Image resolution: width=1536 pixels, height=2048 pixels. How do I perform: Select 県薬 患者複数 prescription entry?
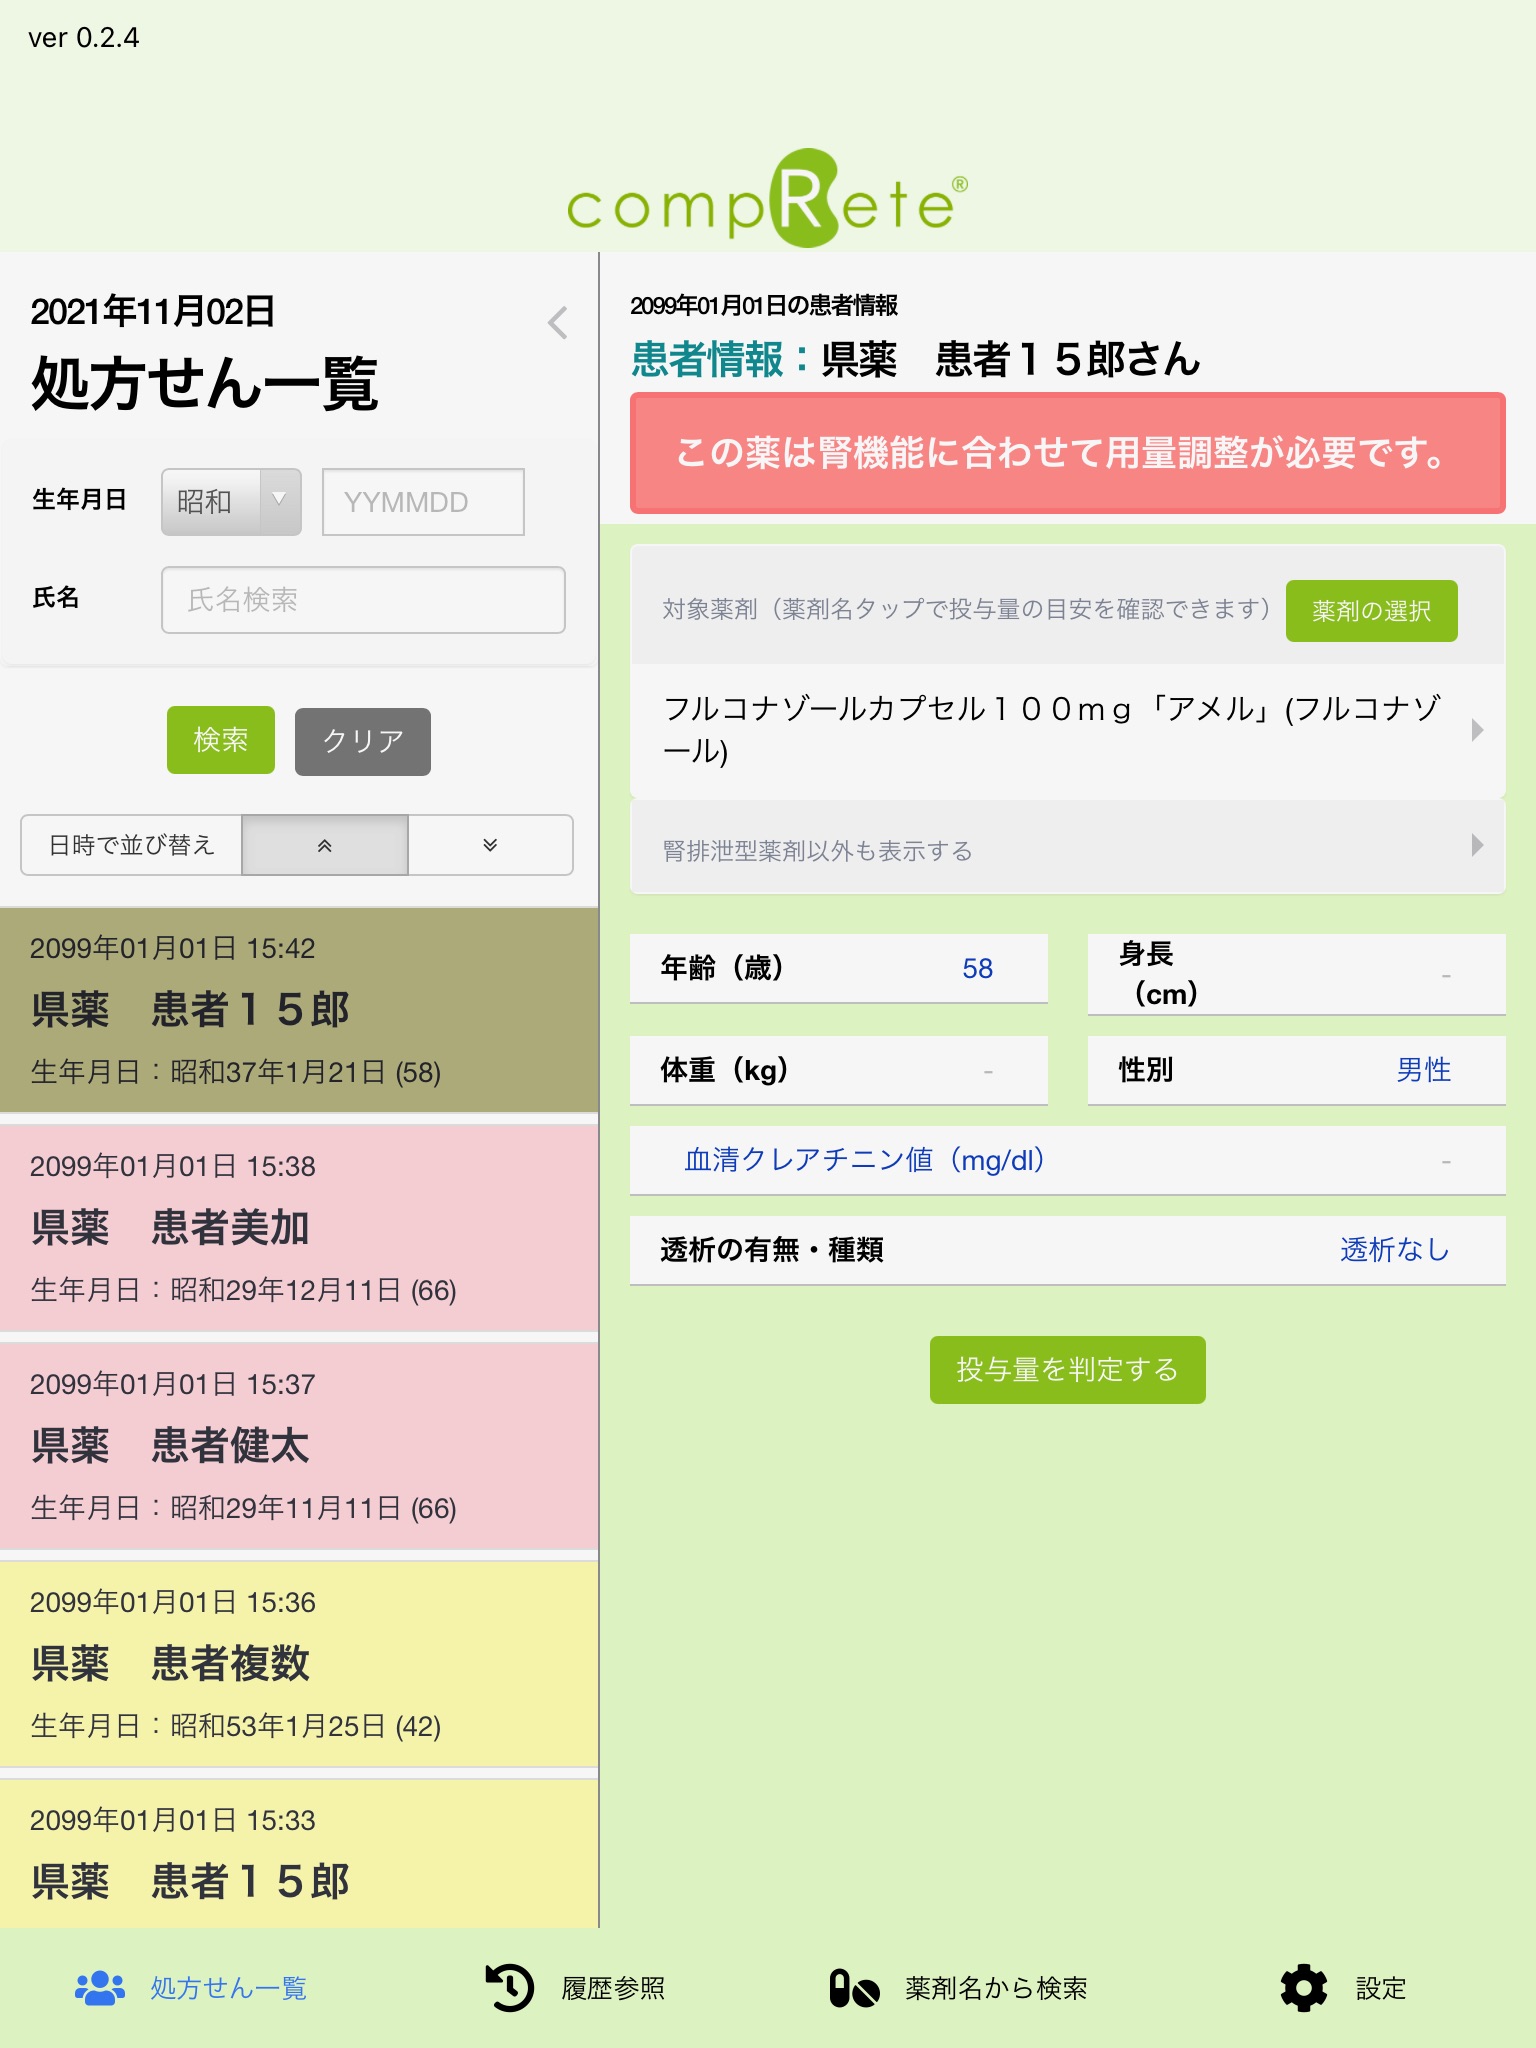[x=299, y=1664]
